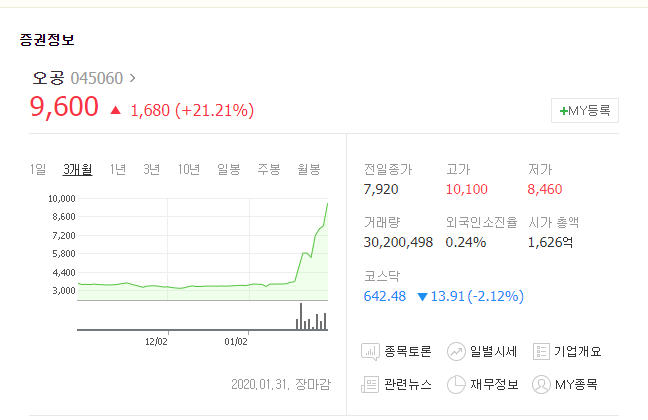Image resolution: width=648 pixels, height=420 pixels.
Task: Click the 종목토론 discussion icon
Action: click(370, 352)
